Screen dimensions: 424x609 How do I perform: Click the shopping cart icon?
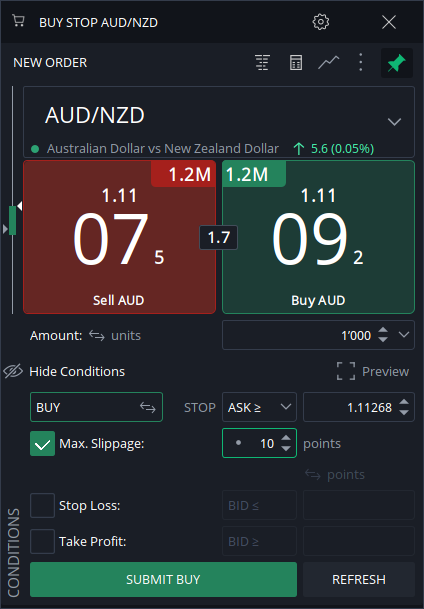[18, 21]
